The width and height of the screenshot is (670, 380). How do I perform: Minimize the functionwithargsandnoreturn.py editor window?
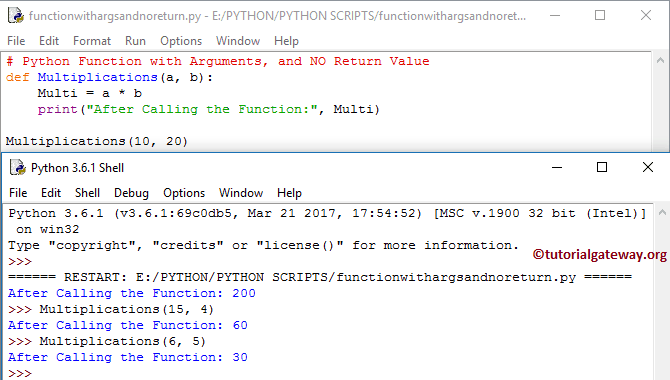coord(555,15)
